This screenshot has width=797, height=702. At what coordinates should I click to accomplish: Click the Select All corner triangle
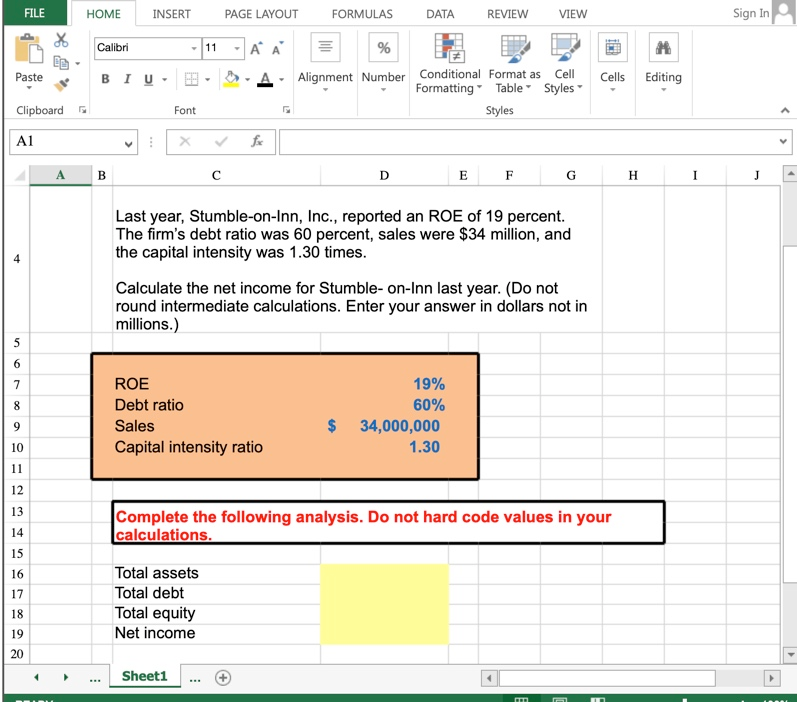[19, 175]
